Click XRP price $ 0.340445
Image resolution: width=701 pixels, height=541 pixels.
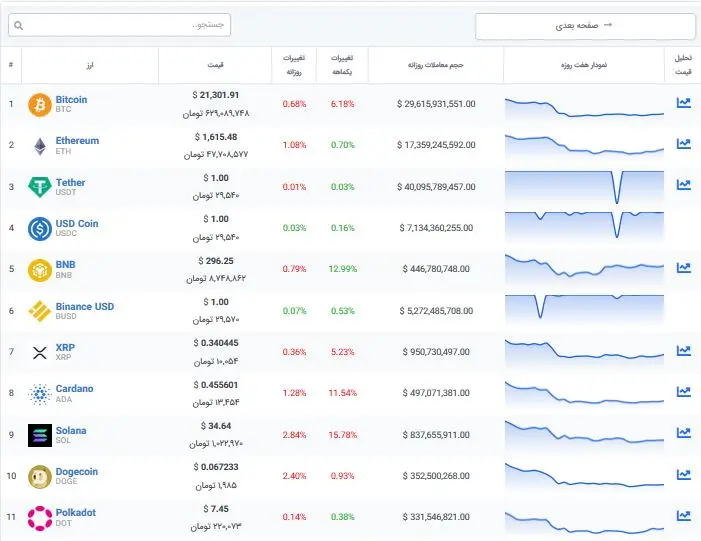[x=215, y=343]
